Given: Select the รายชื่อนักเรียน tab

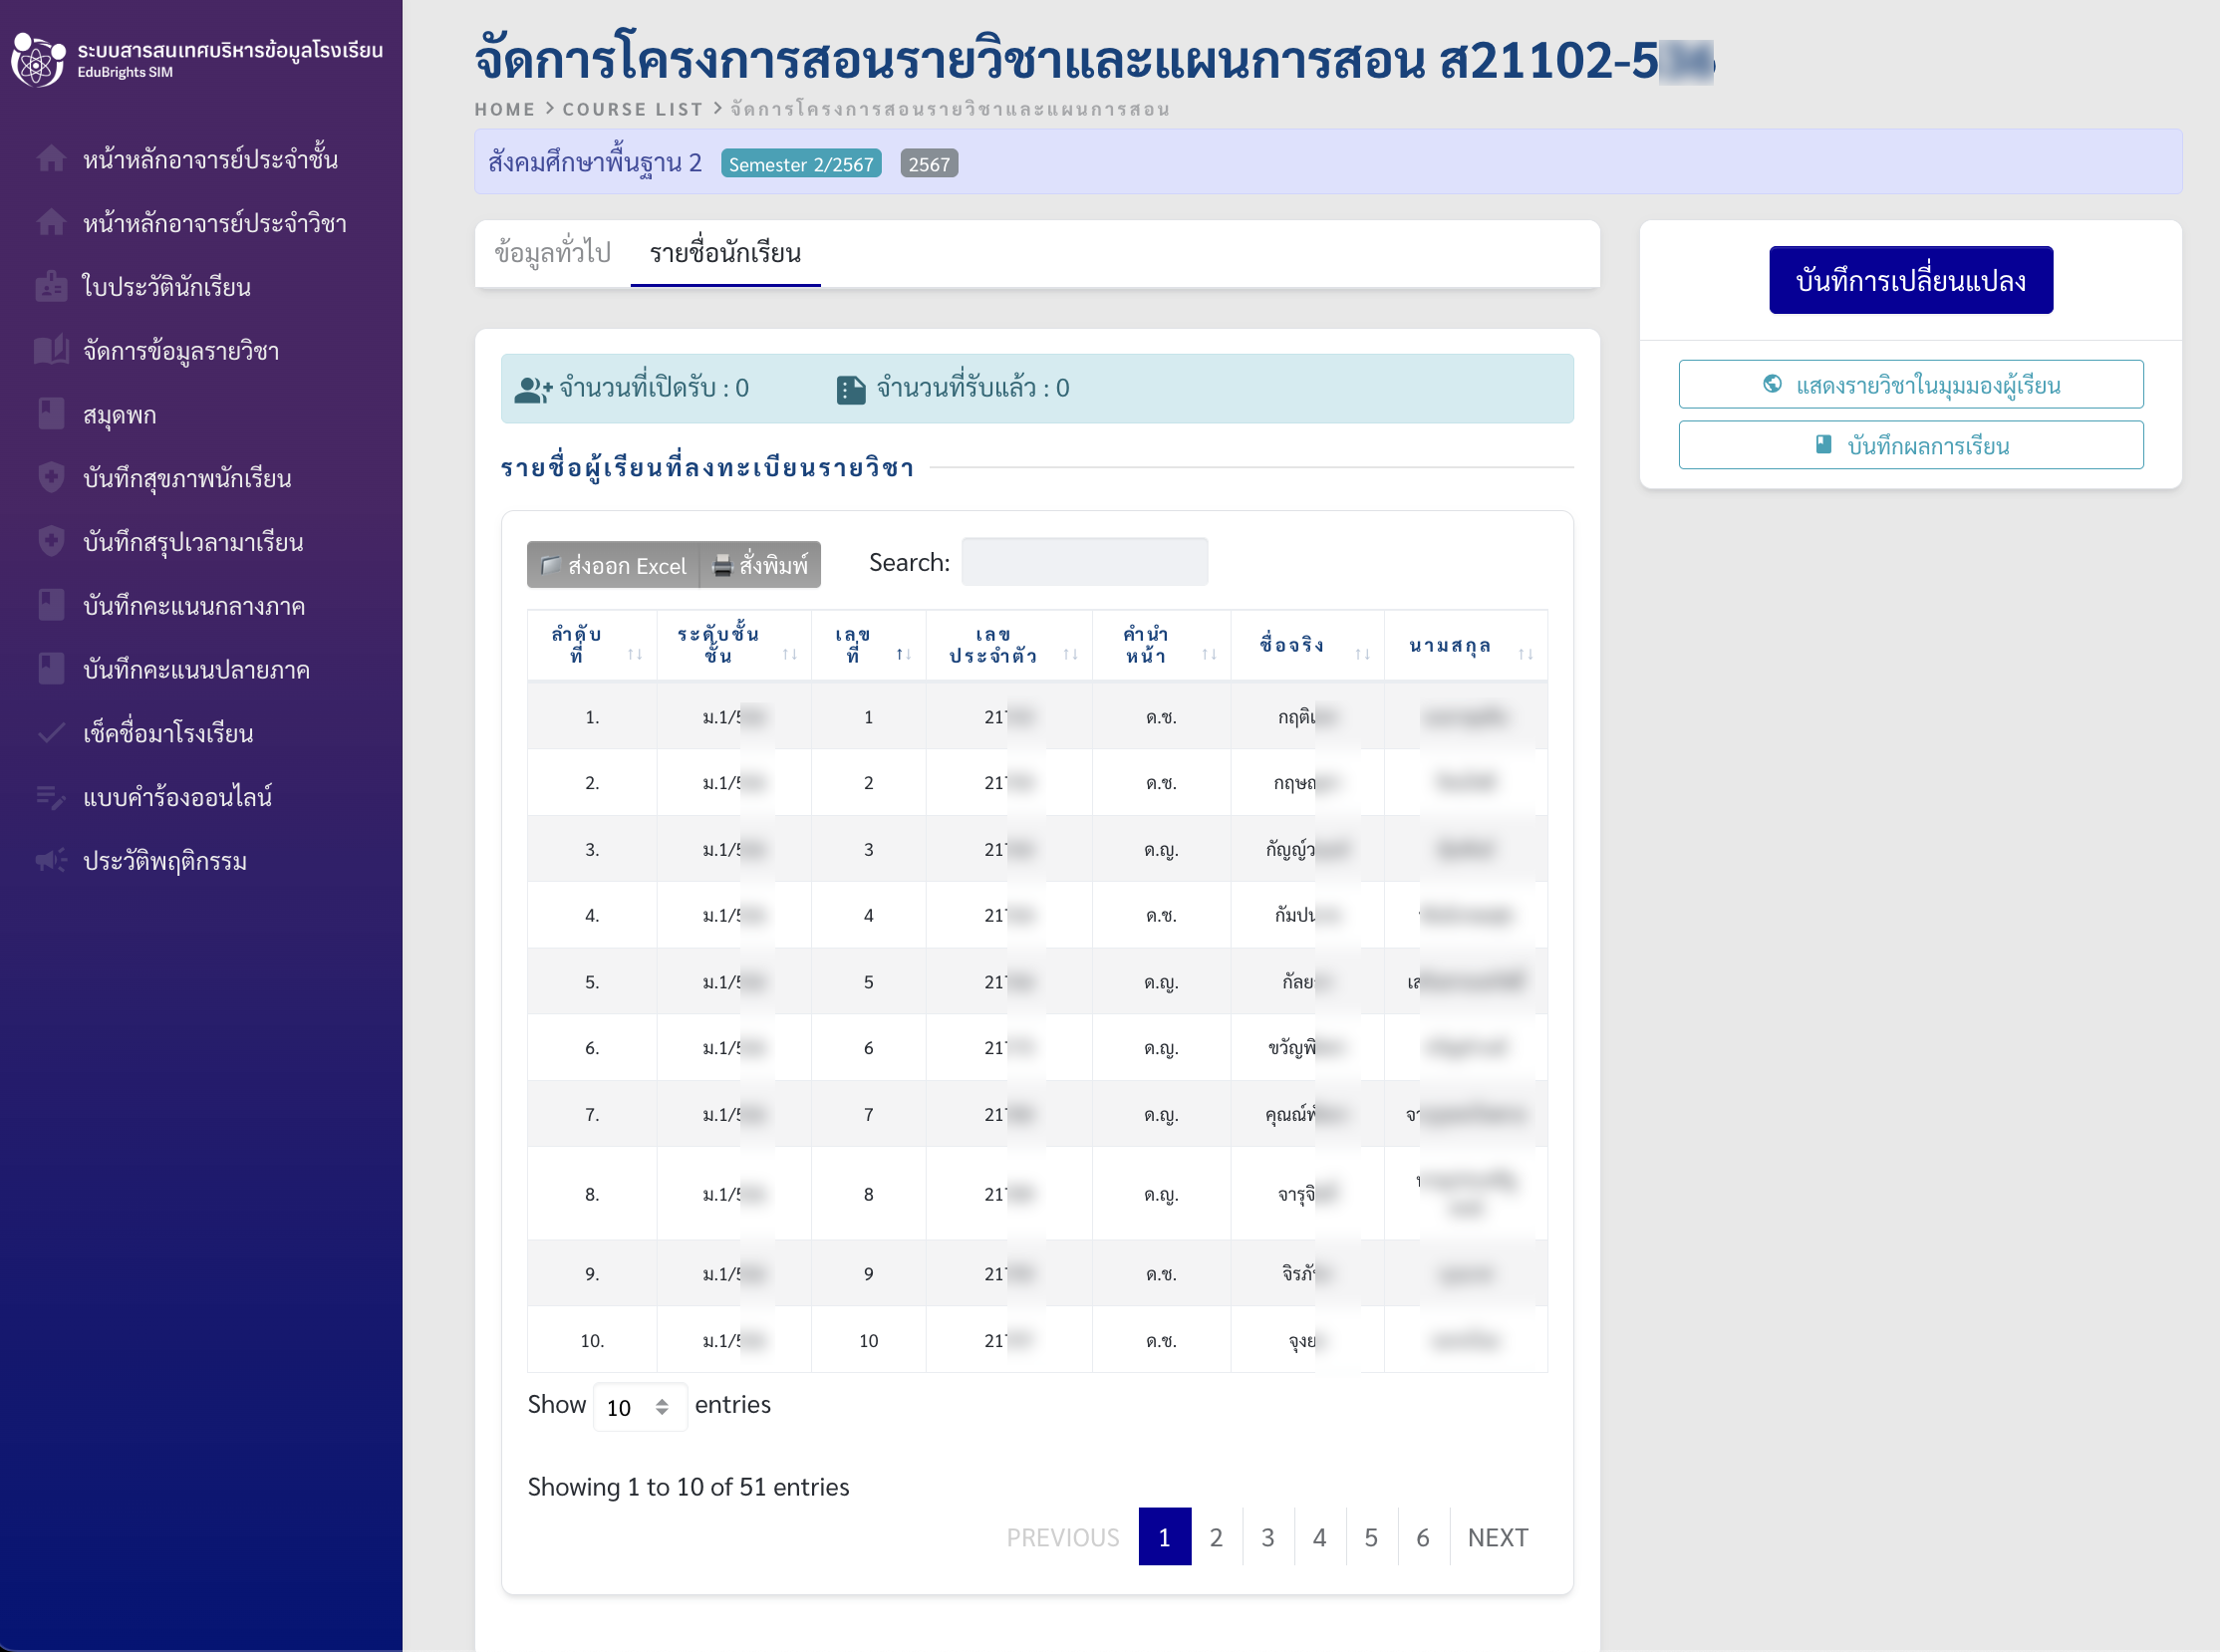Looking at the screenshot, I should click(725, 253).
